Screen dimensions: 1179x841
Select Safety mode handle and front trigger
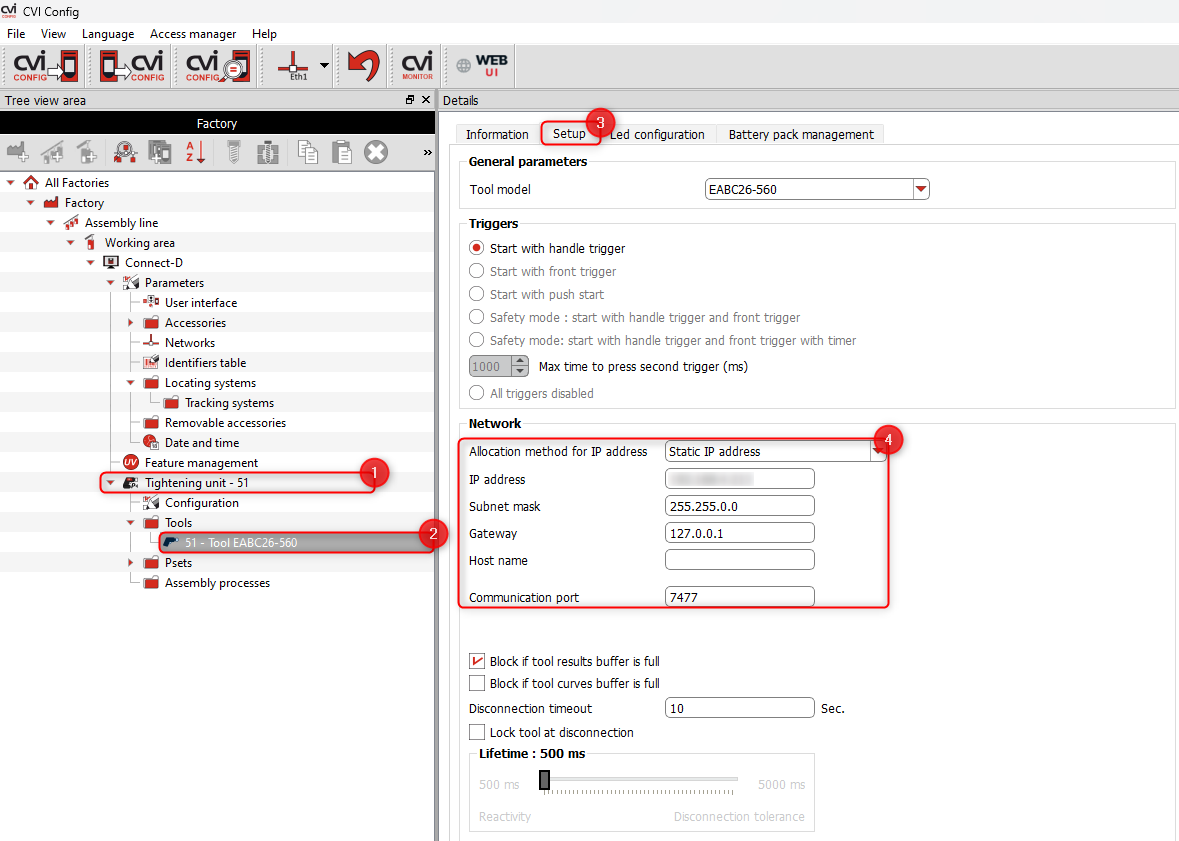(x=477, y=317)
